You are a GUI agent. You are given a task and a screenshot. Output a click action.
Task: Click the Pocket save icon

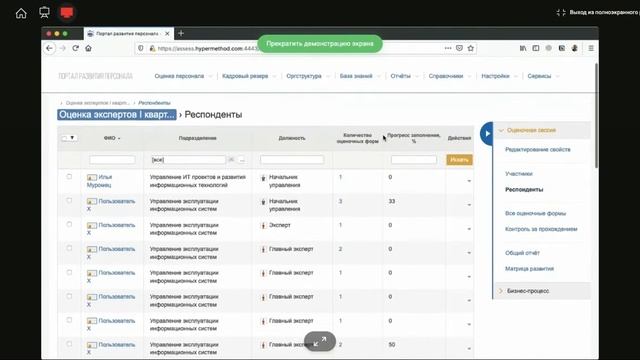coord(459,48)
